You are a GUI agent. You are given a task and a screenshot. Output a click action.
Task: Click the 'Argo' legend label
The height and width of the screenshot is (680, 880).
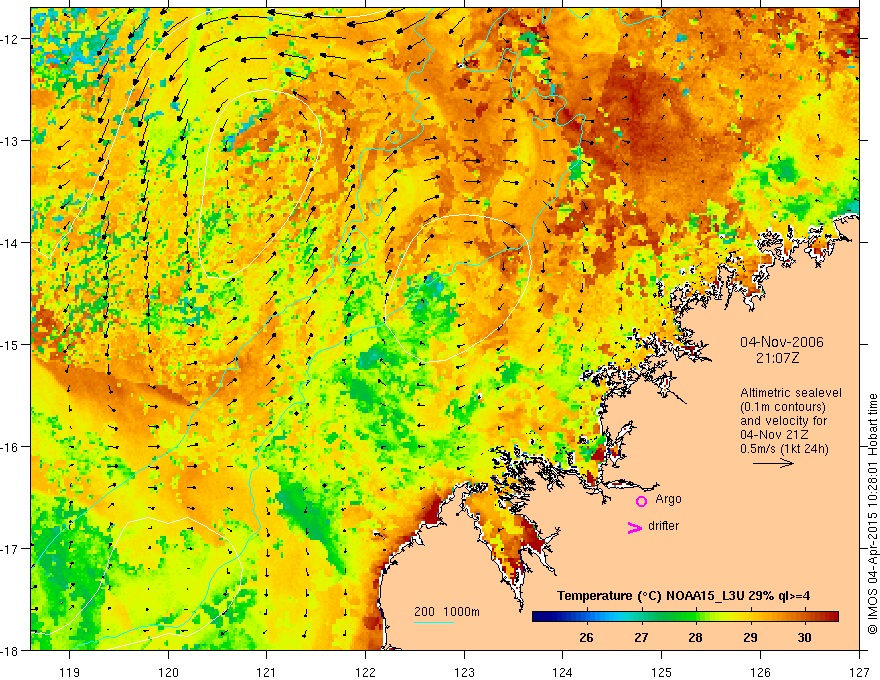pos(668,499)
